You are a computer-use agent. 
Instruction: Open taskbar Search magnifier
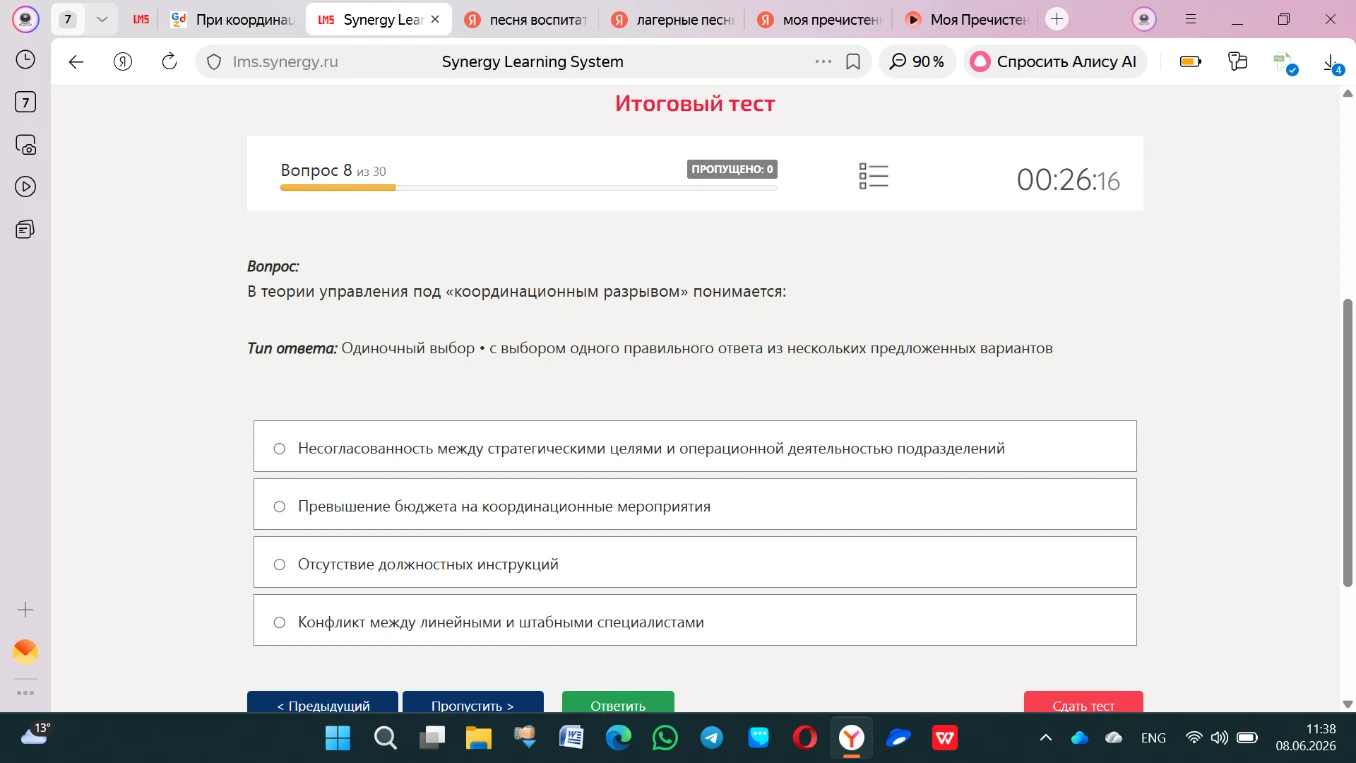click(x=385, y=738)
